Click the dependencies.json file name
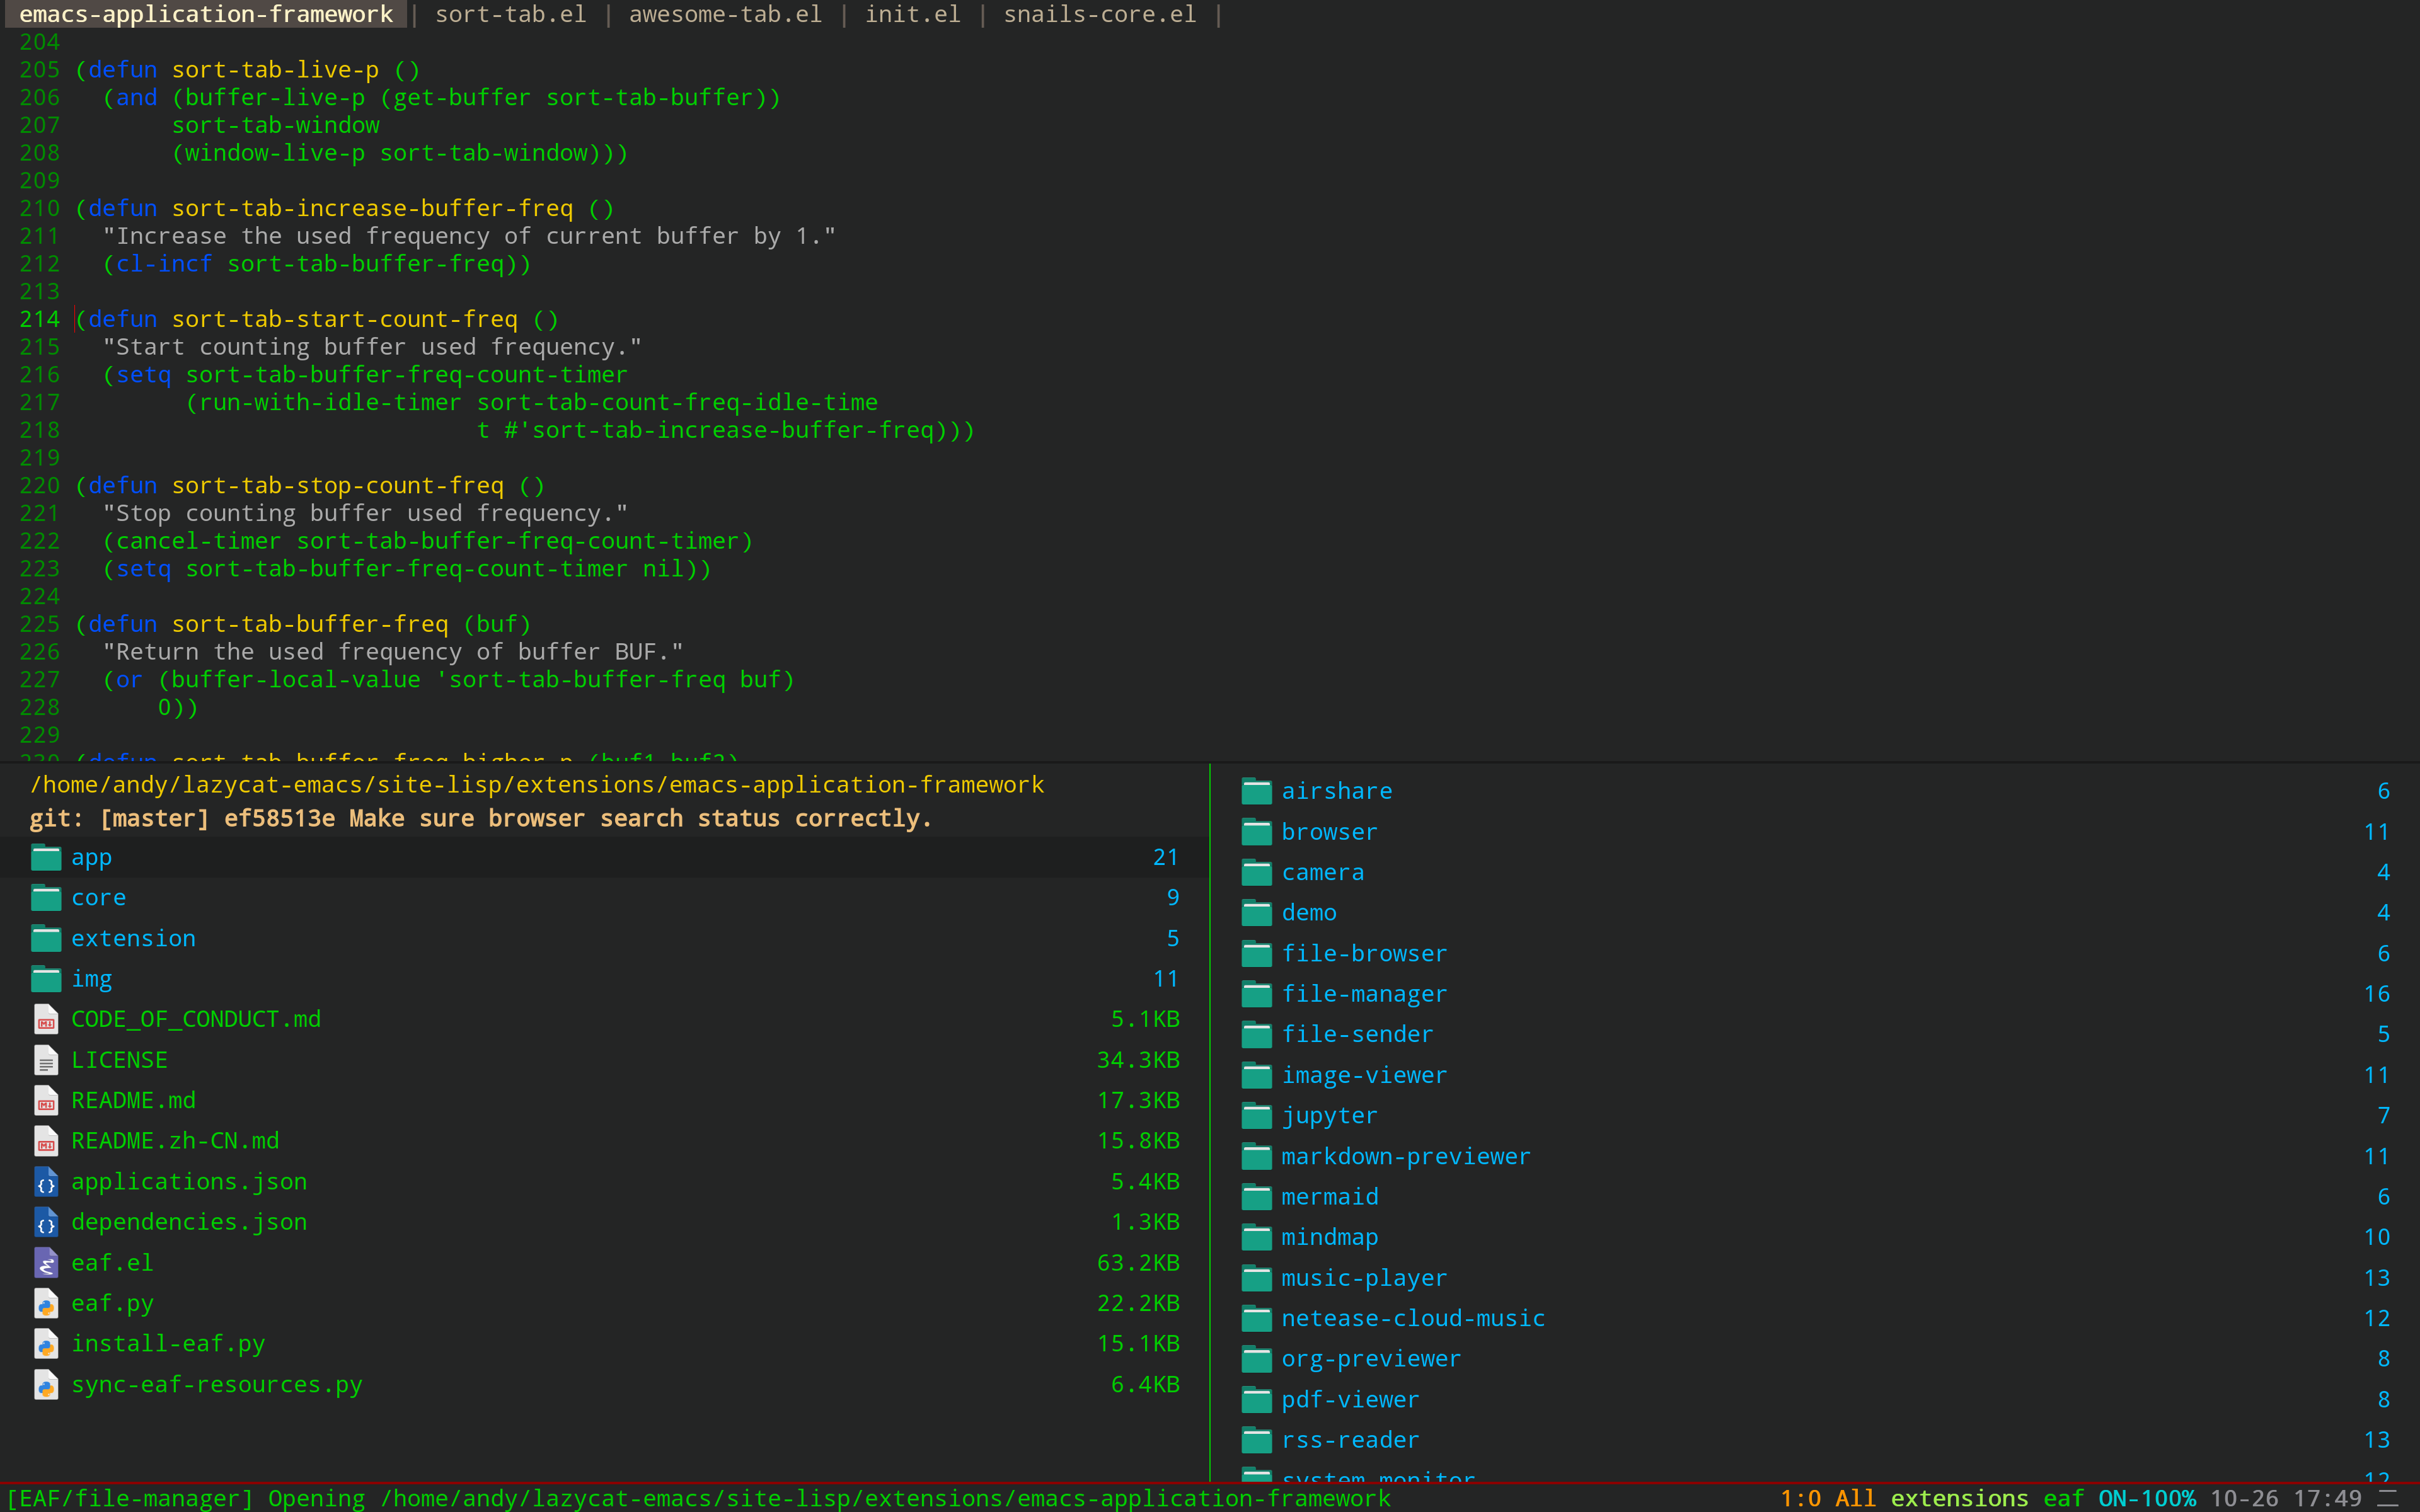The image size is (2420, 1512). point(189,1222)
